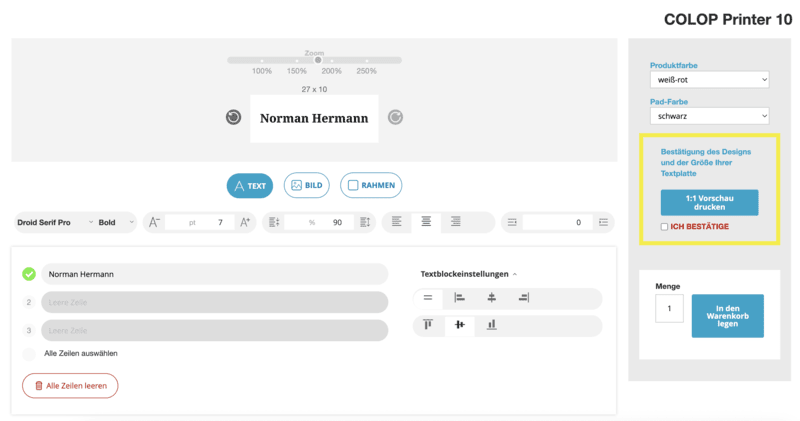This screenshot has height=421, width=800.
Task: Align text block to top edge
Action: tap(428, 325)
